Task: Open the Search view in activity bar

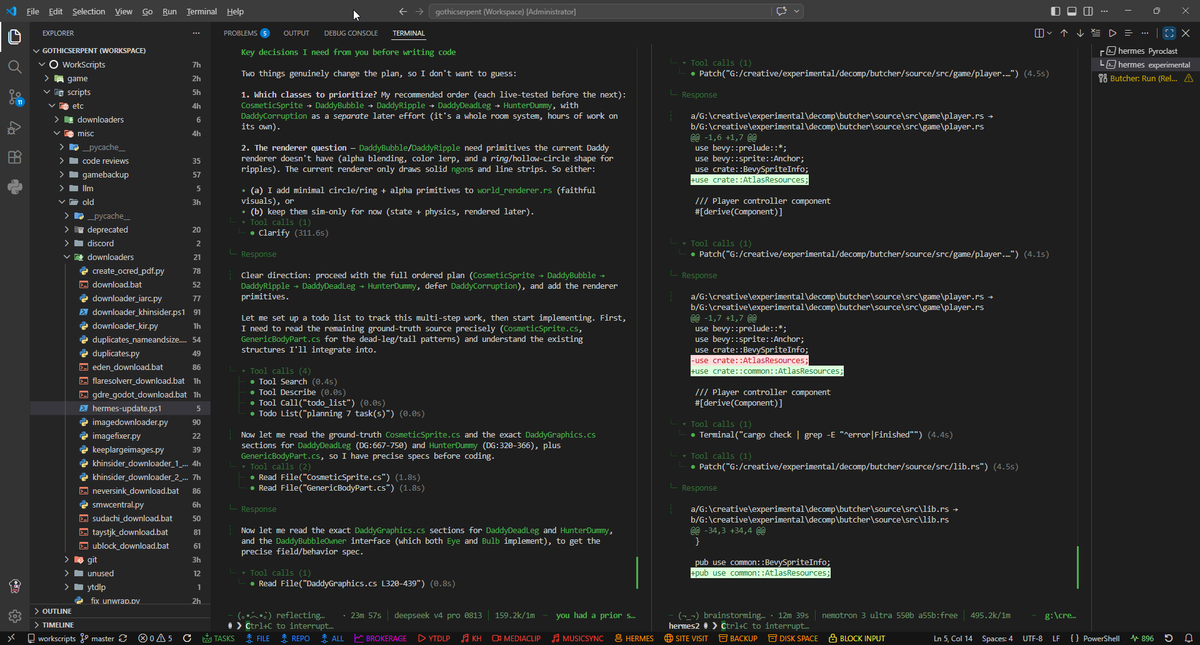Action: [15, 67]
